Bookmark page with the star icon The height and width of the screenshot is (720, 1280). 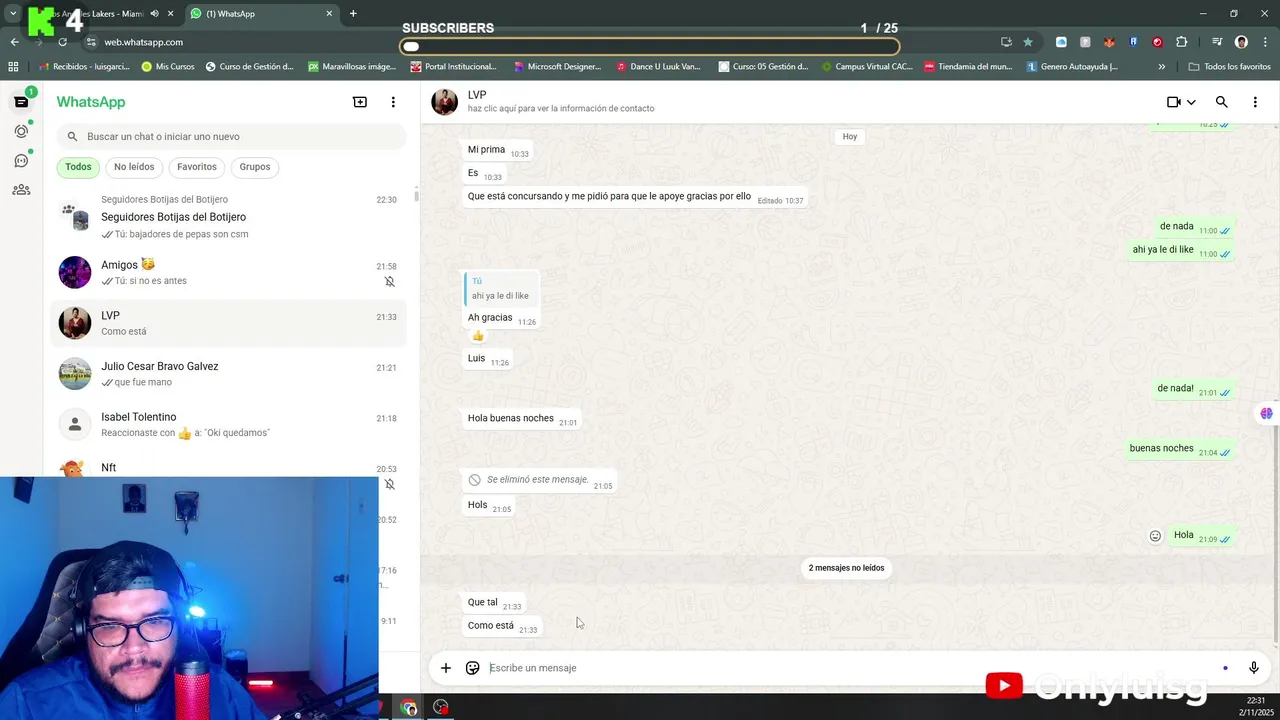click(x=1028, y=42)
